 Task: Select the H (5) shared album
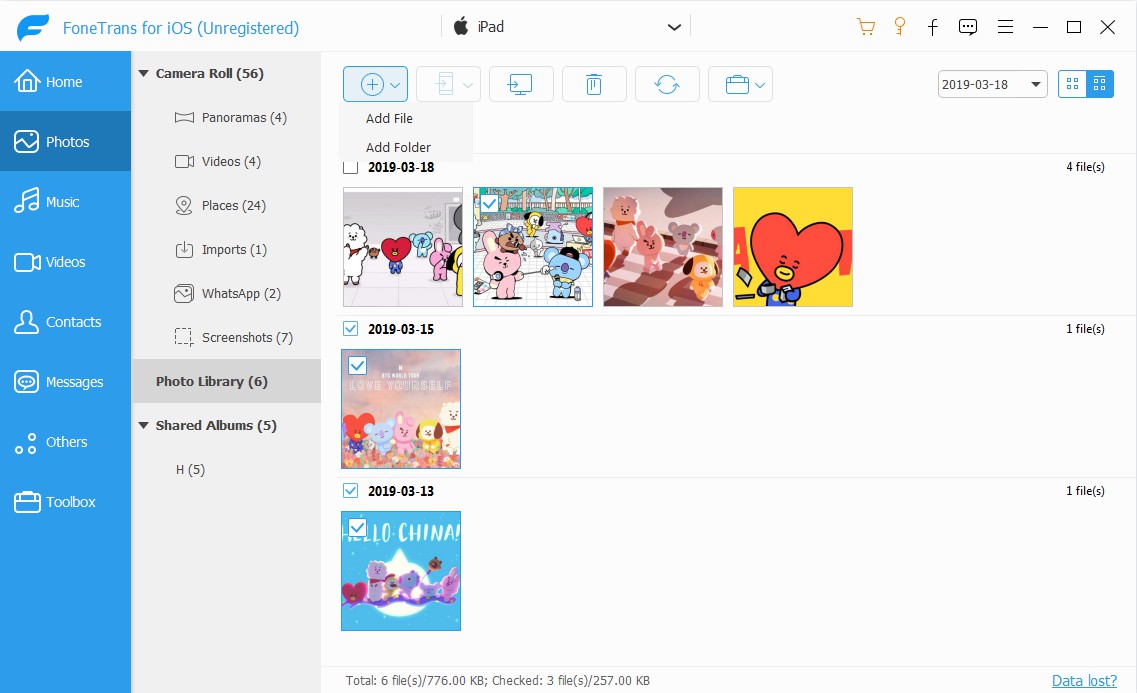(190, 470)
